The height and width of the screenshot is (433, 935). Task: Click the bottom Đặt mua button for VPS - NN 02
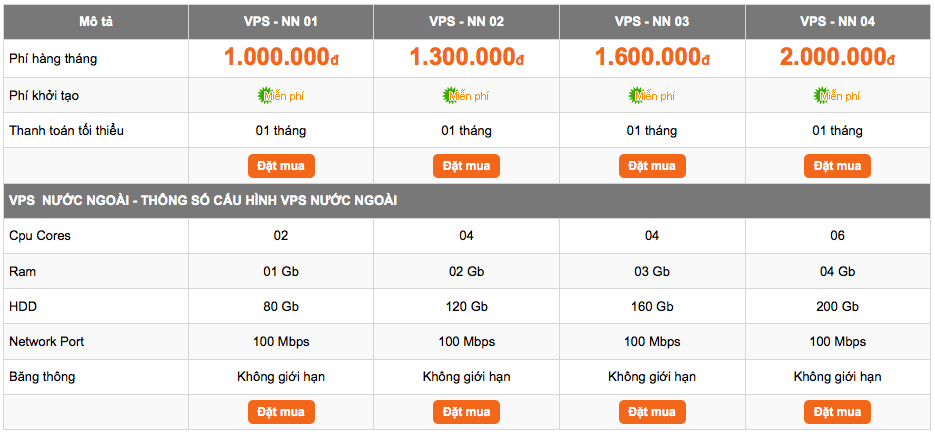click(466, 412)
